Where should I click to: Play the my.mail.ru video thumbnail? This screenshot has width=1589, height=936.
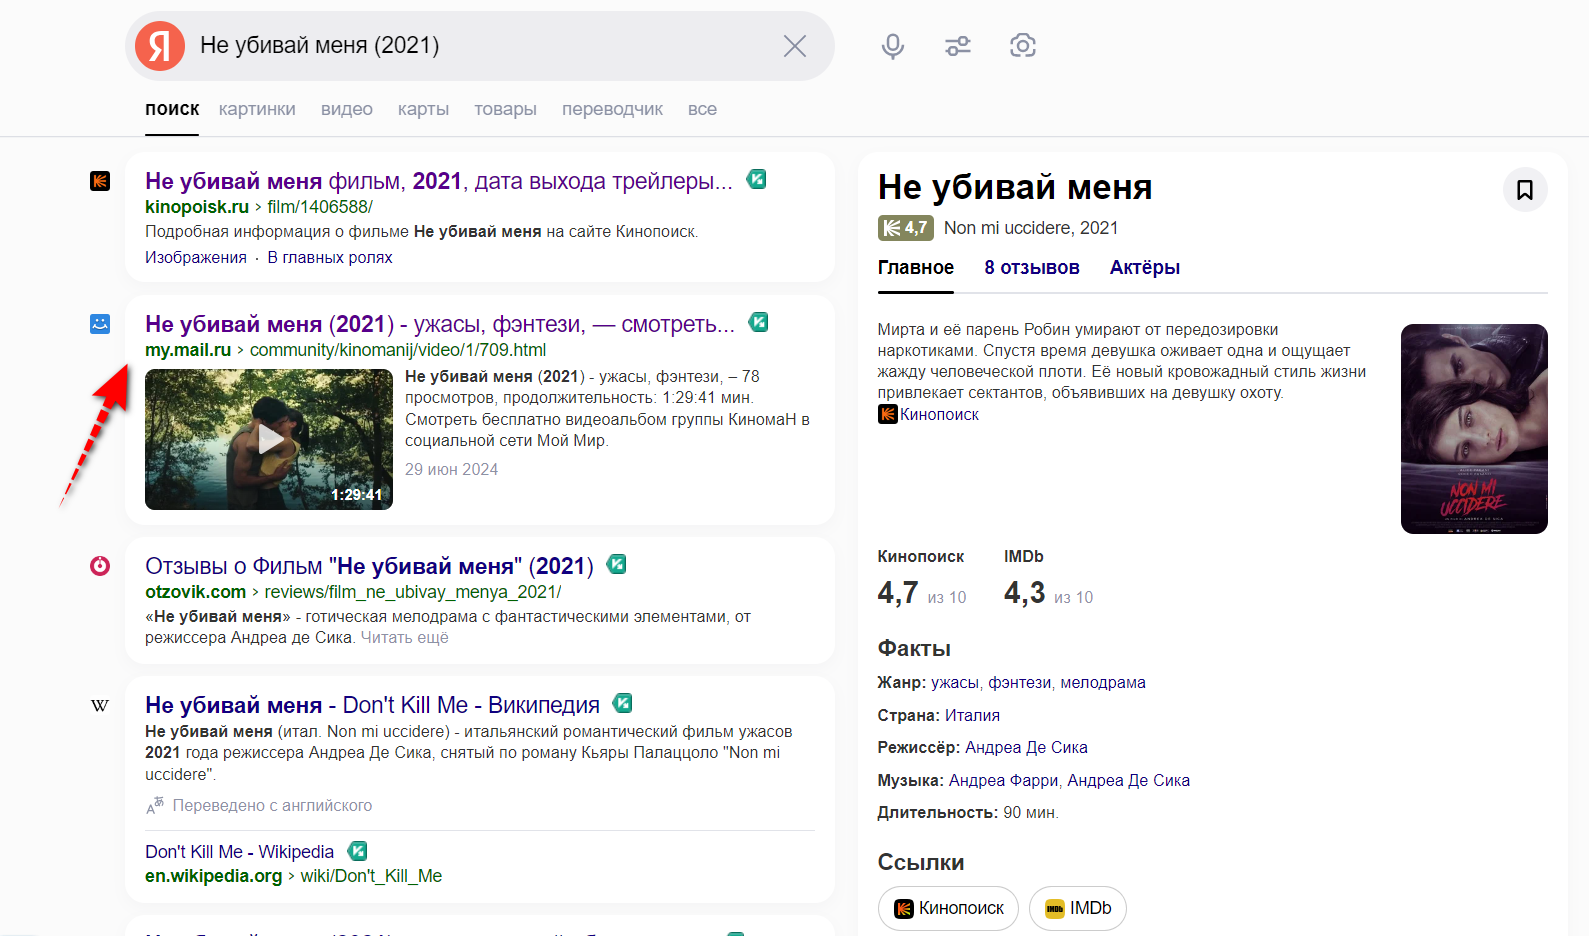click(x=269, y=439)
